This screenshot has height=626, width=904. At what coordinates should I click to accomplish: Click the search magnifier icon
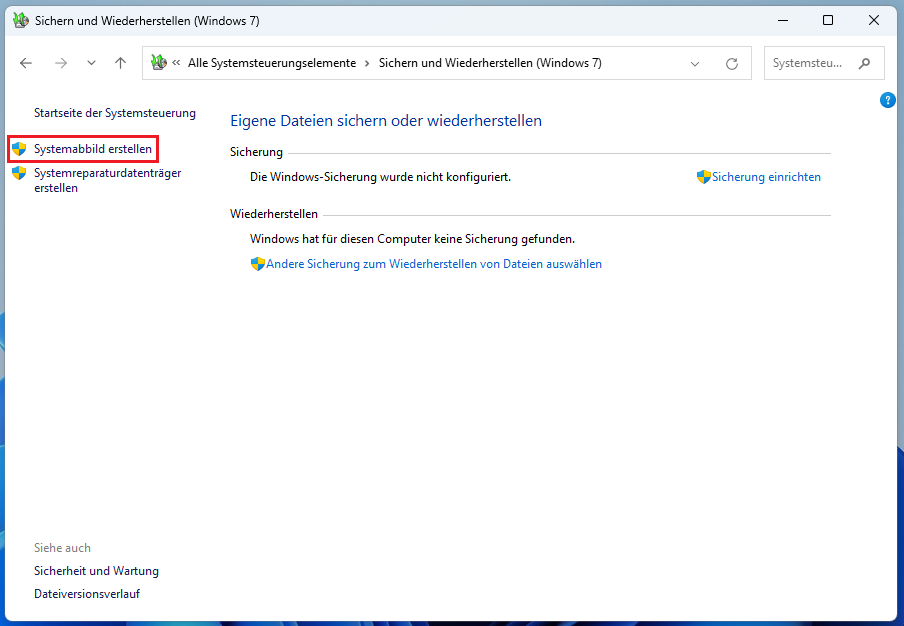pyautogui.click(x=864, y=62)
